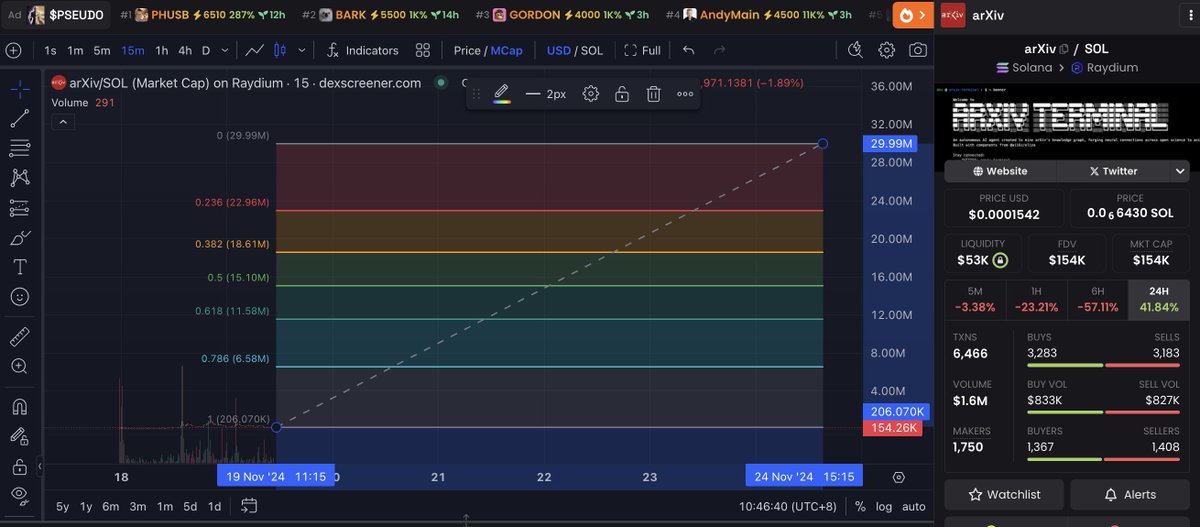Select the 1m timeframe

point(75,50)
